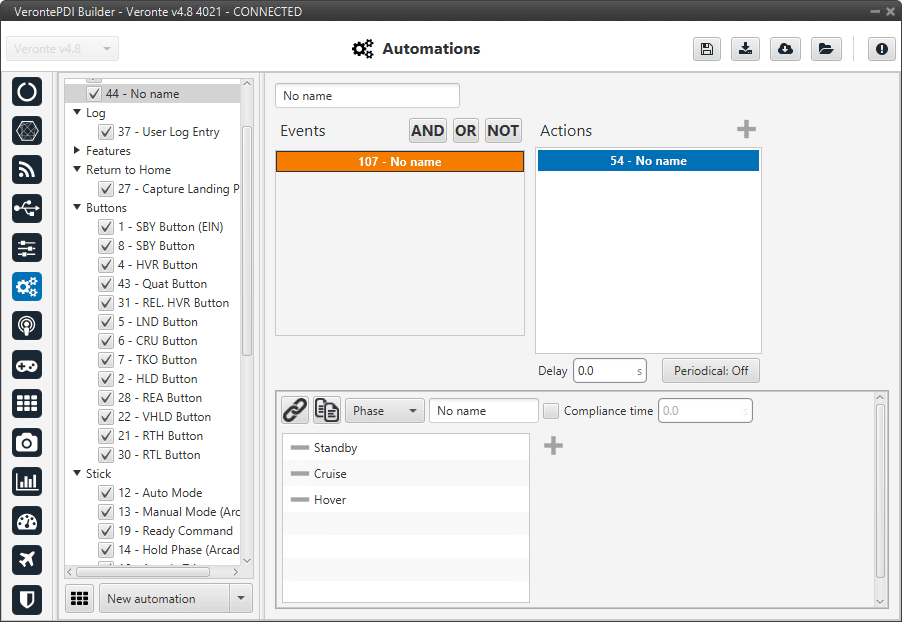Open the shield sidebar icon
Screen dimensions: 902x622
27,600
